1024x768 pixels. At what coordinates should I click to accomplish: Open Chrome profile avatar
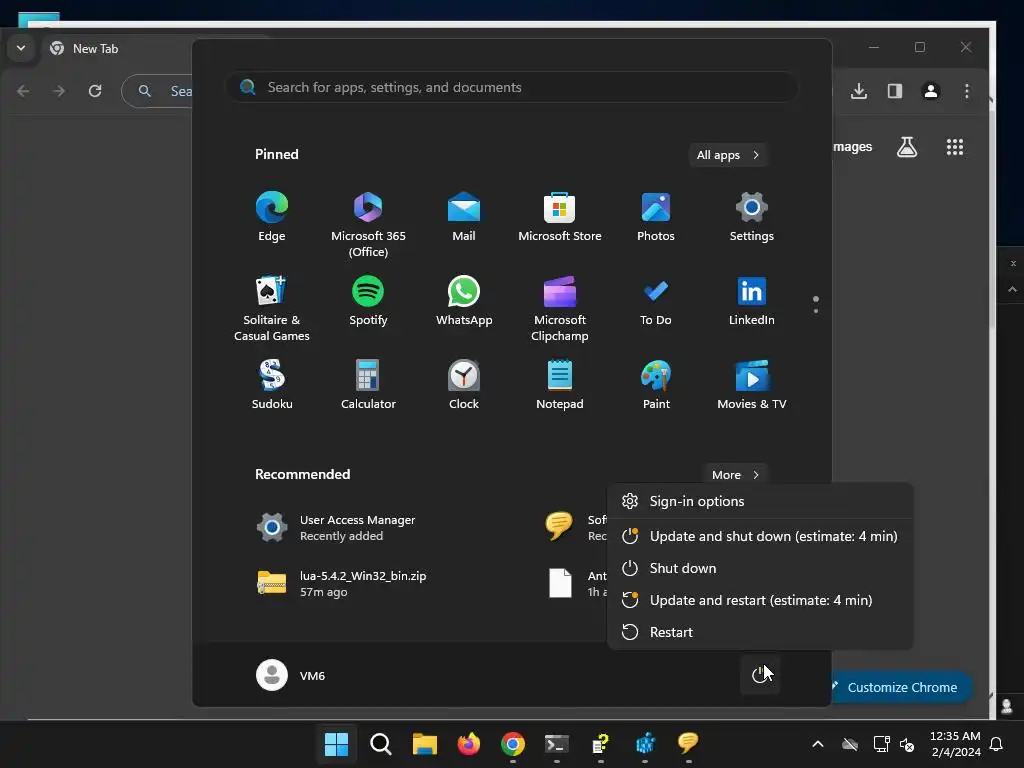(931, 91)
